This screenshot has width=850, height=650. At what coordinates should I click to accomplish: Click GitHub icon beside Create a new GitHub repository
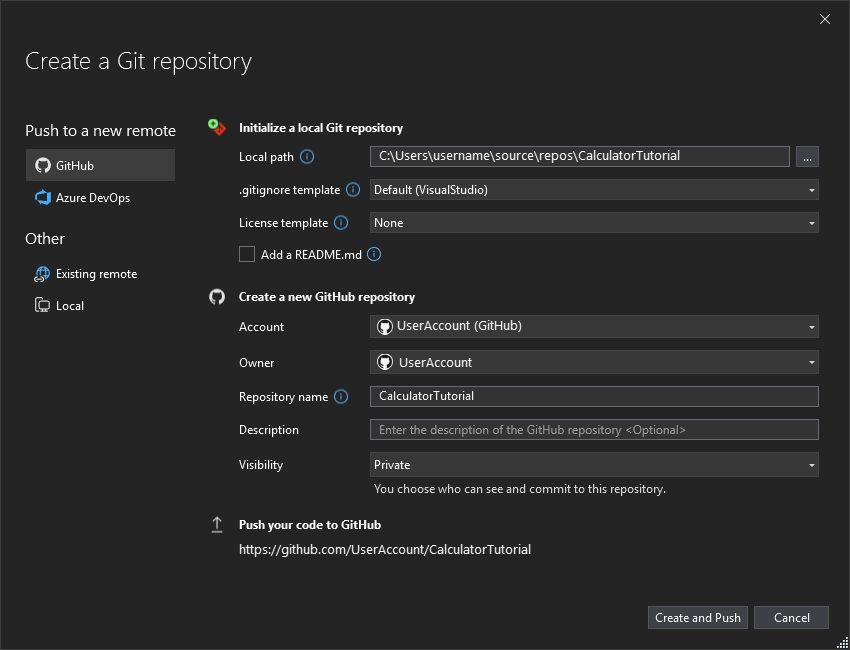(x=217, y=297)
